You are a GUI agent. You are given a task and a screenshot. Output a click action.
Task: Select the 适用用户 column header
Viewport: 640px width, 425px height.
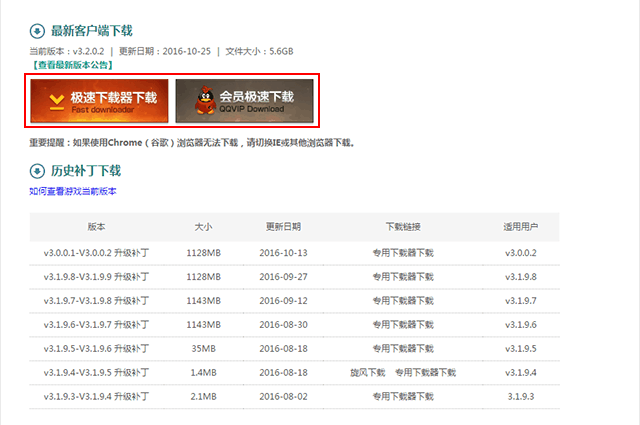pos(520,227)
